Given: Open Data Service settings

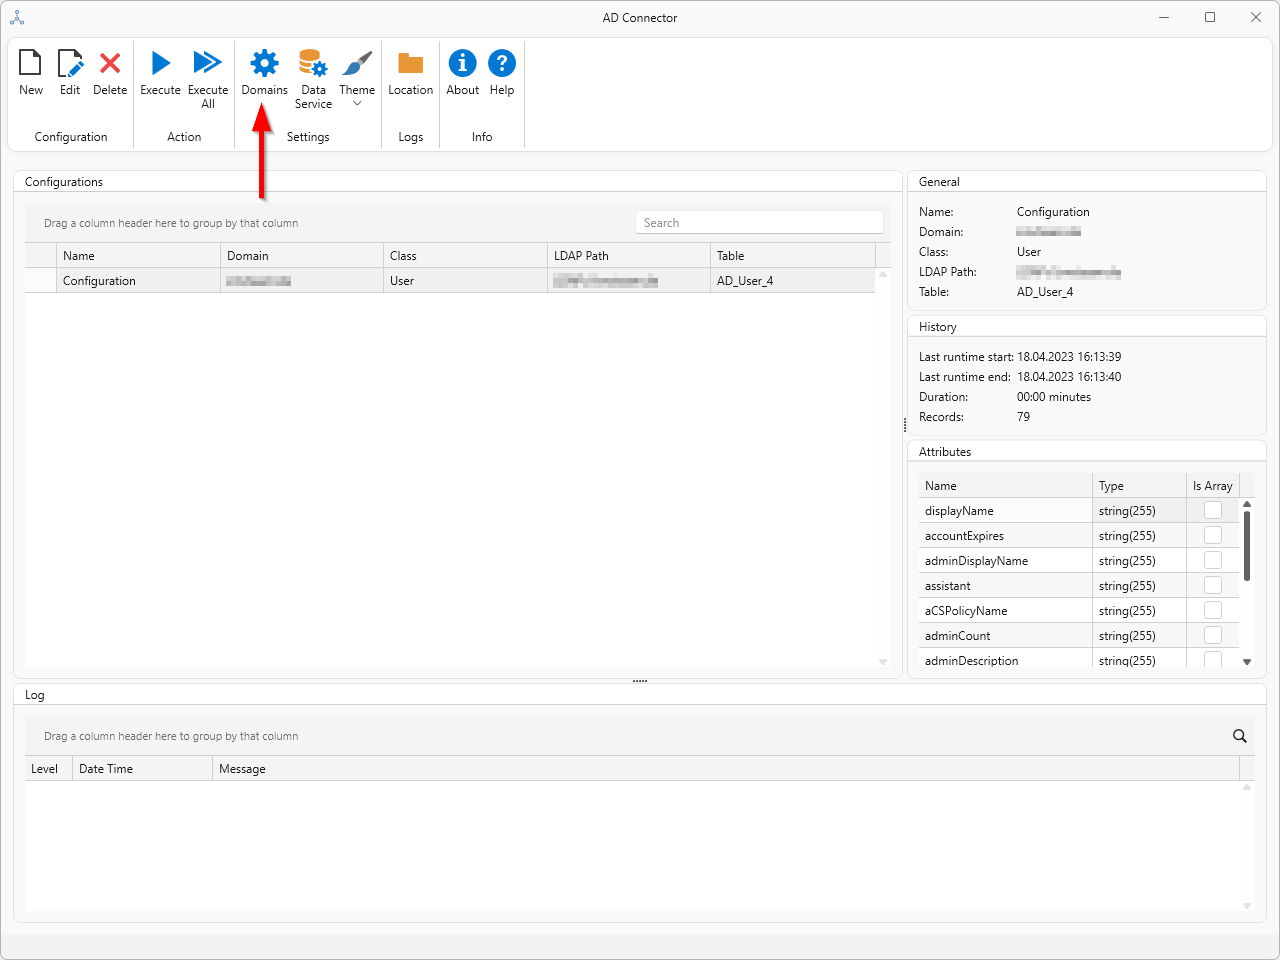Looking at the screenshot, I should tap(313, 79).
